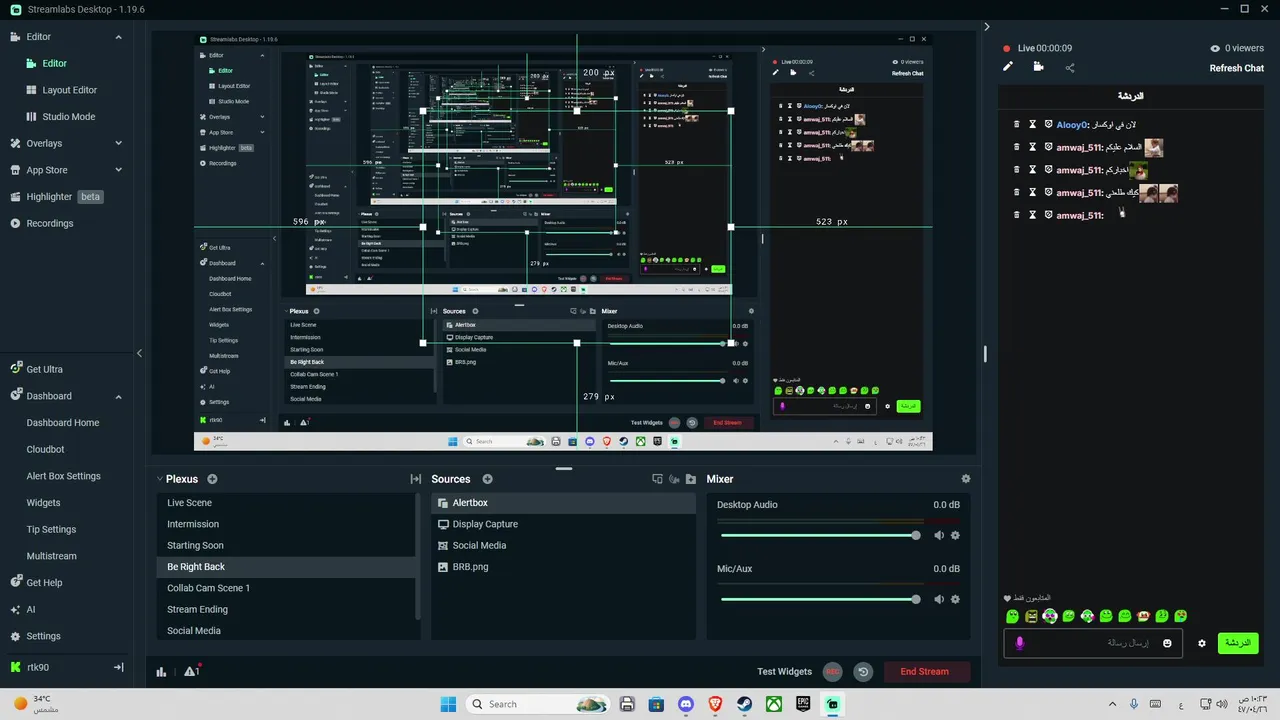Open Mixer advanced audio settings gear
The image size is (1280, 720).
965,479
